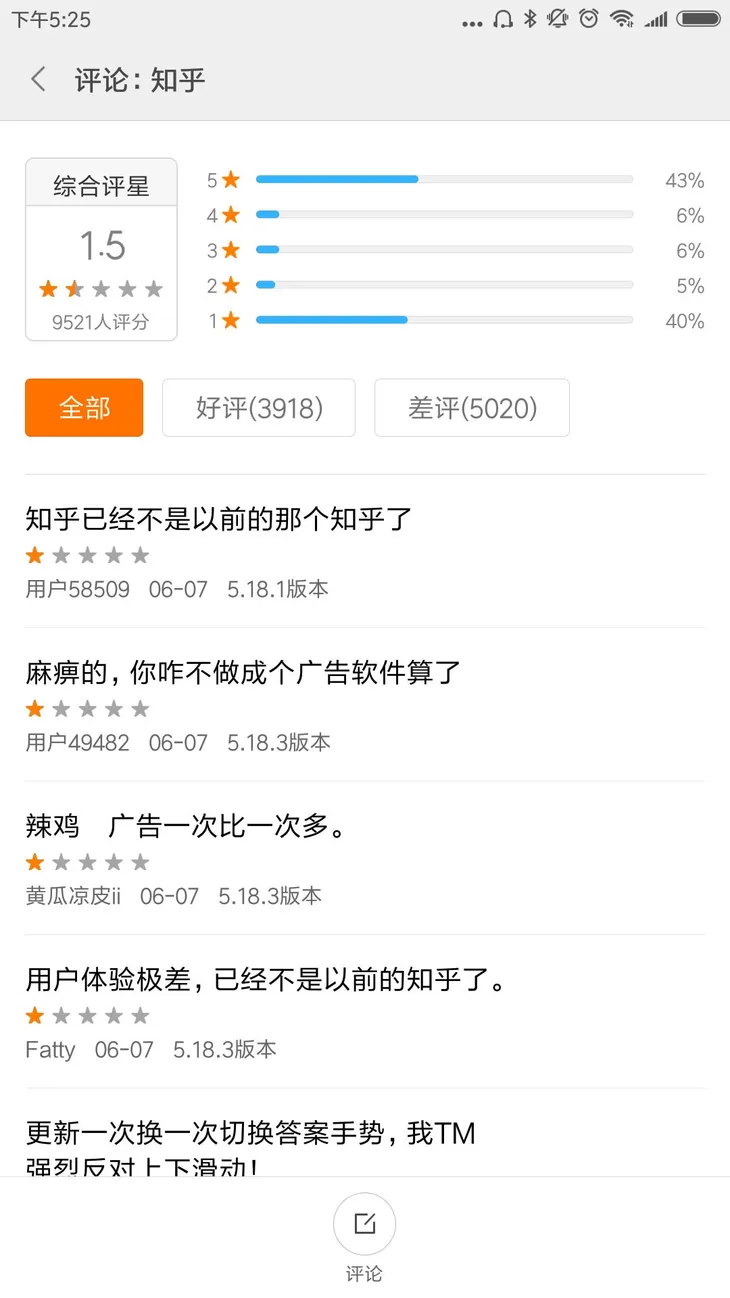Tap the Bluetooth status icon
This screenshot has width=730, height=1298.
pos(531,19)
